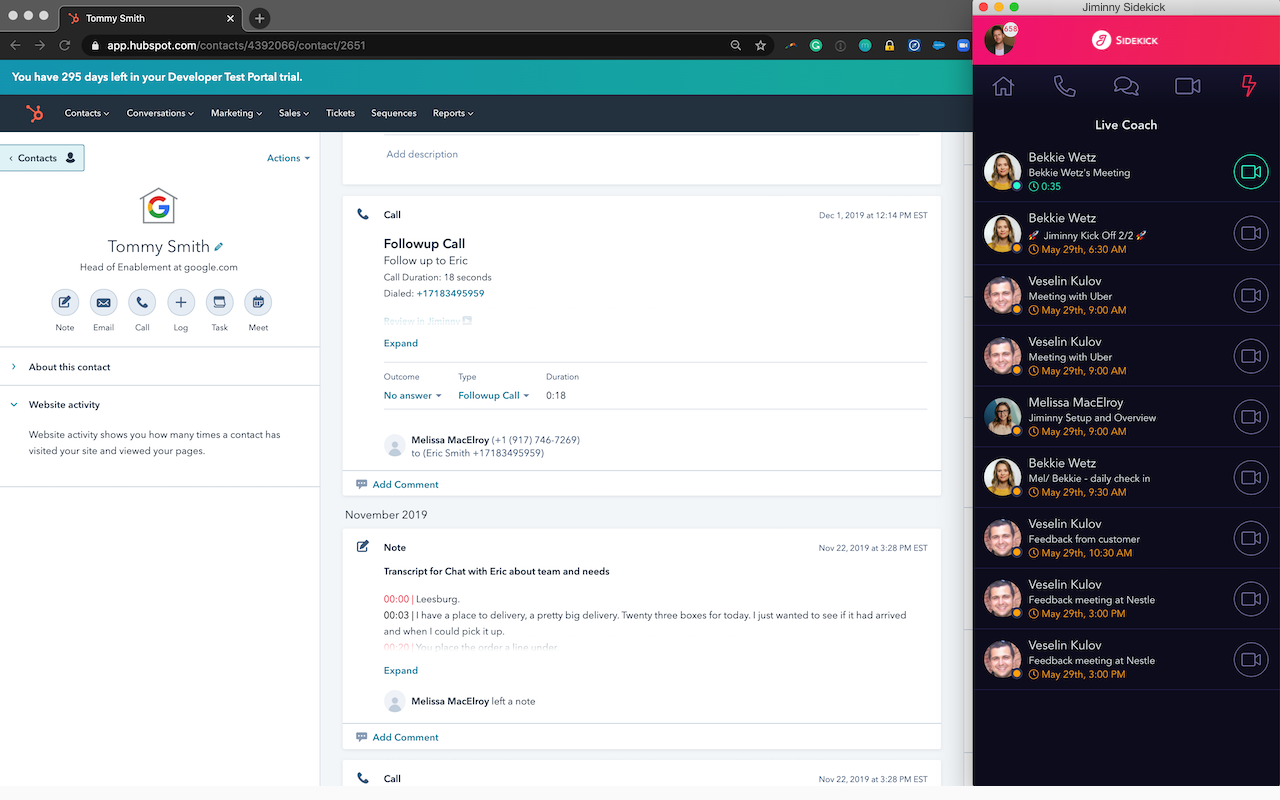Collapse the Website activity section

64,405
